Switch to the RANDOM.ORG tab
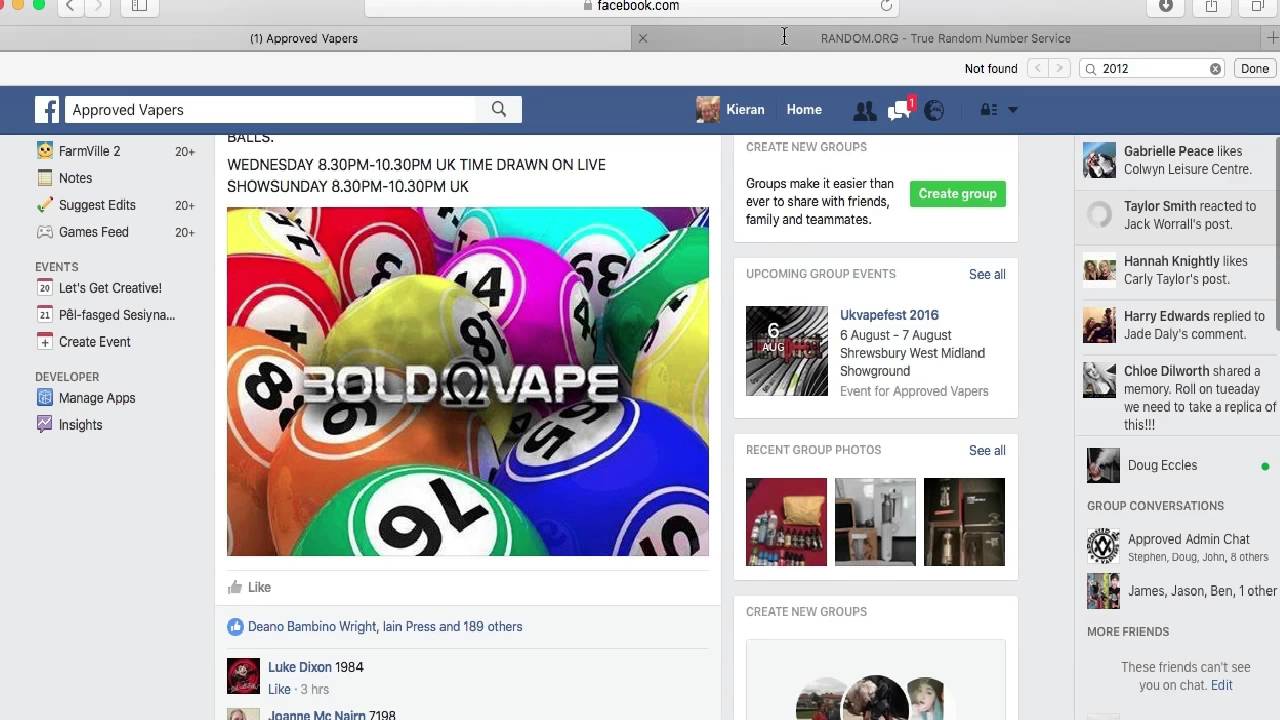The height and width of the screenshot is (720, 1280). pos(945,38)
